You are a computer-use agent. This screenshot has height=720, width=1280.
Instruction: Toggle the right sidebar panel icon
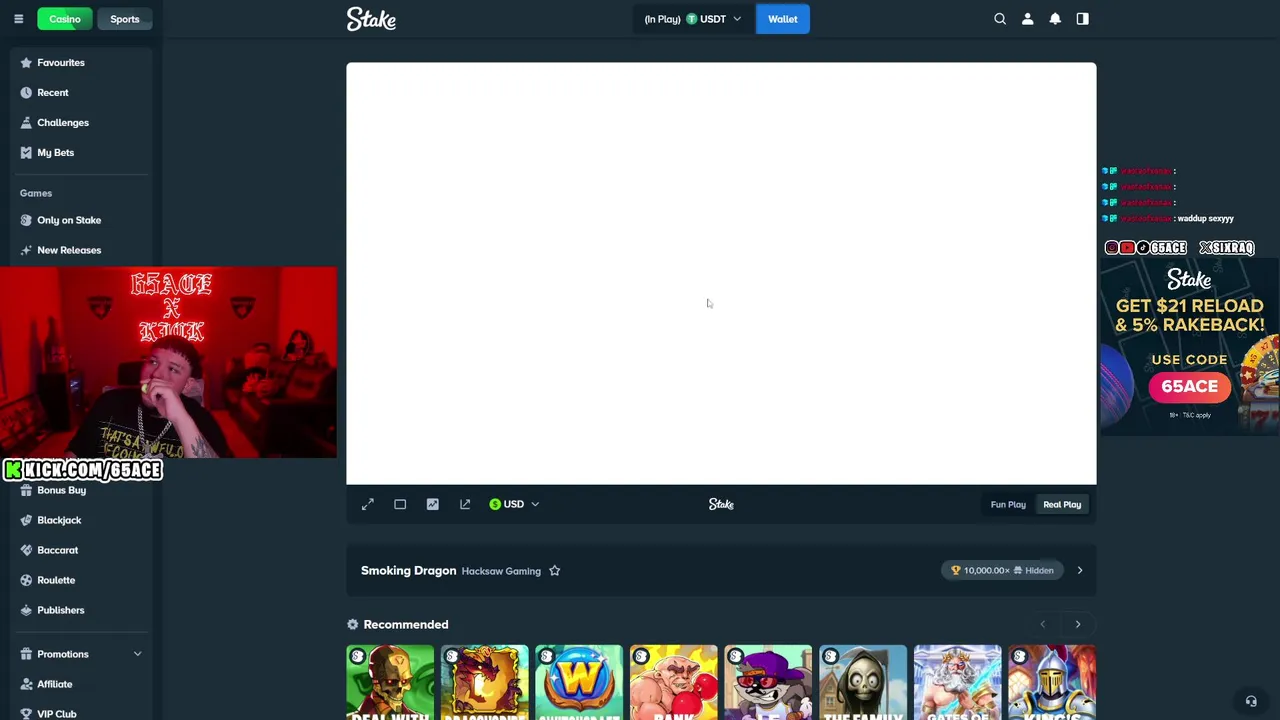click(1082, 19)
